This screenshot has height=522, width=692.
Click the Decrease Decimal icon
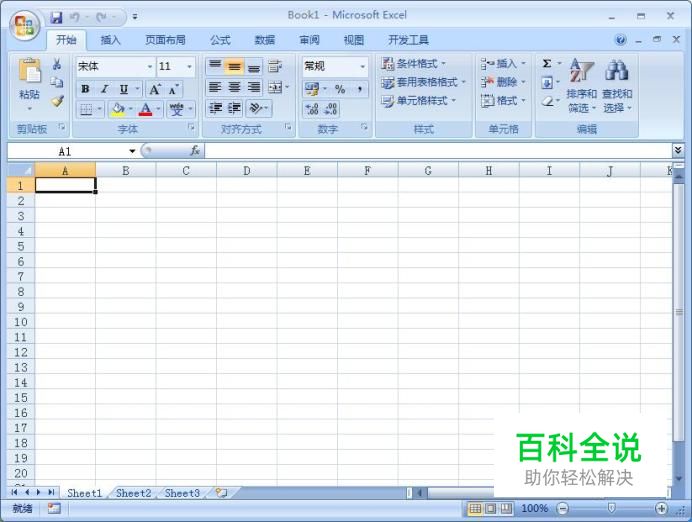(331, 109)
